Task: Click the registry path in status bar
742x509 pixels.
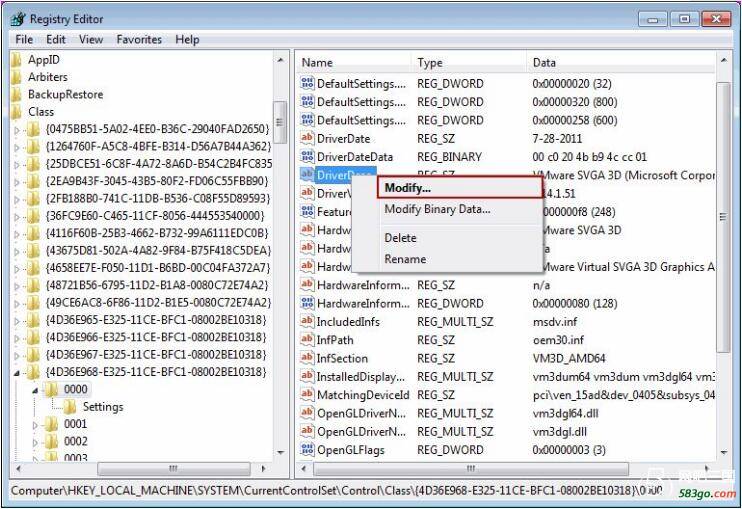Action: [336, 491]
